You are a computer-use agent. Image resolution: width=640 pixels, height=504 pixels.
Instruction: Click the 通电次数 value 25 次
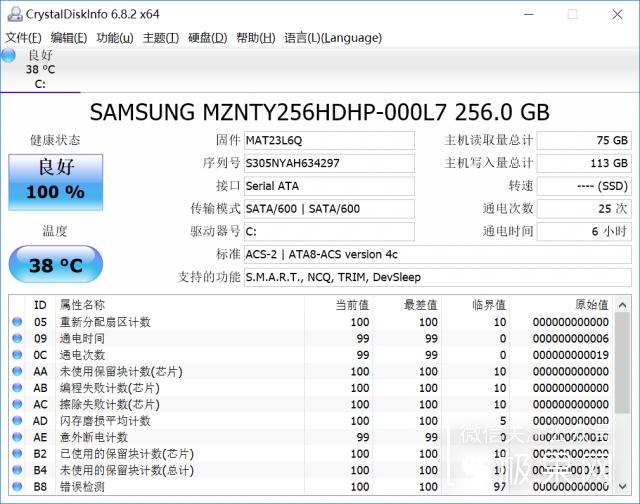[x=584, y=209]
